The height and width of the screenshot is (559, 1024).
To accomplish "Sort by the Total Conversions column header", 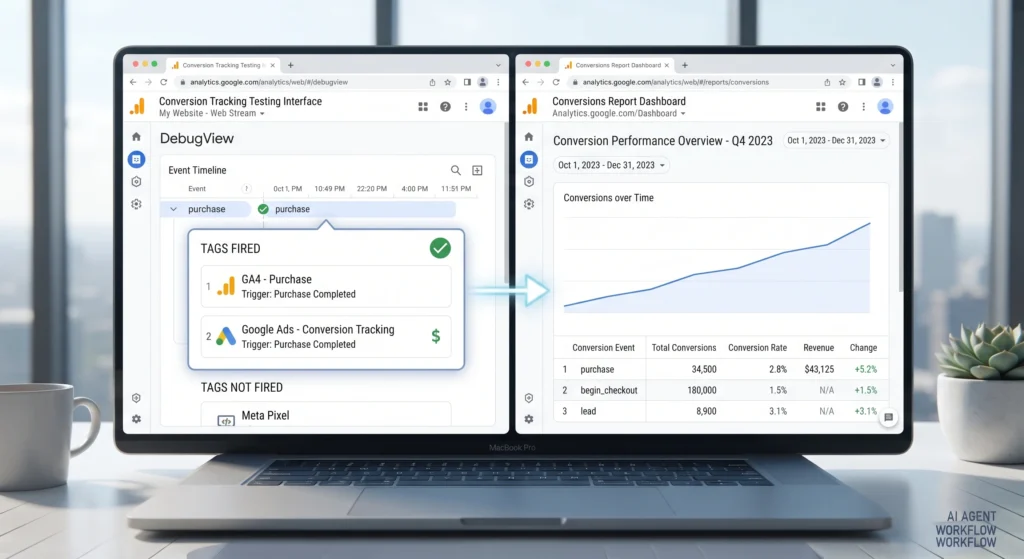I will coord(684,348).
